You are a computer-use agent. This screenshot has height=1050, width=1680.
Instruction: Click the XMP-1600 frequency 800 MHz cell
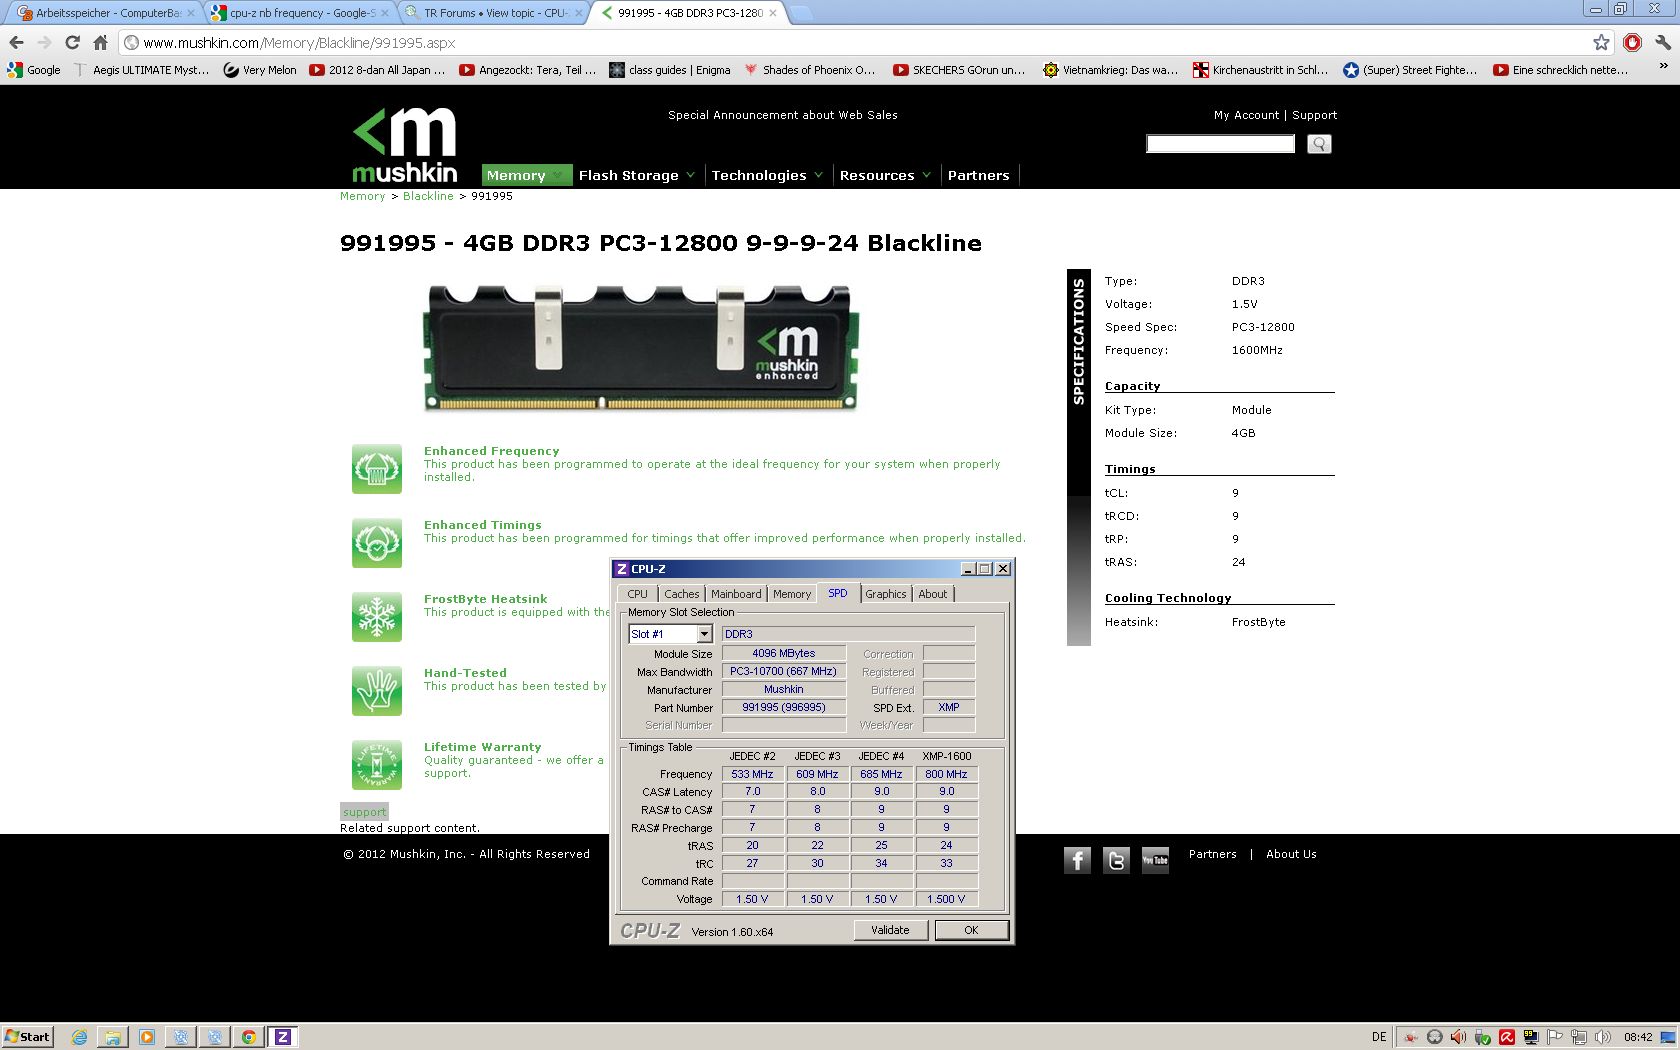[x=946, y=774]
